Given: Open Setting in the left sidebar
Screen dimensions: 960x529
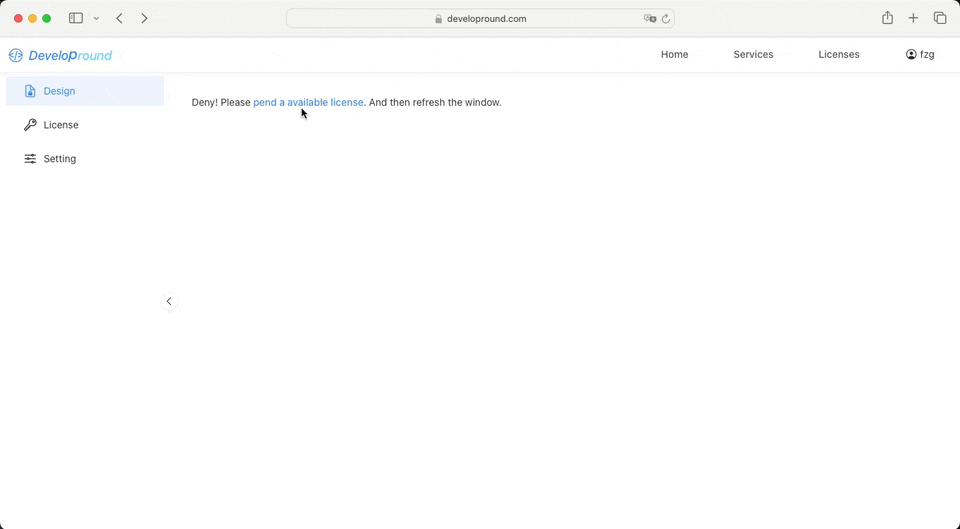Looking at the screenshot, I should (59, 159).
